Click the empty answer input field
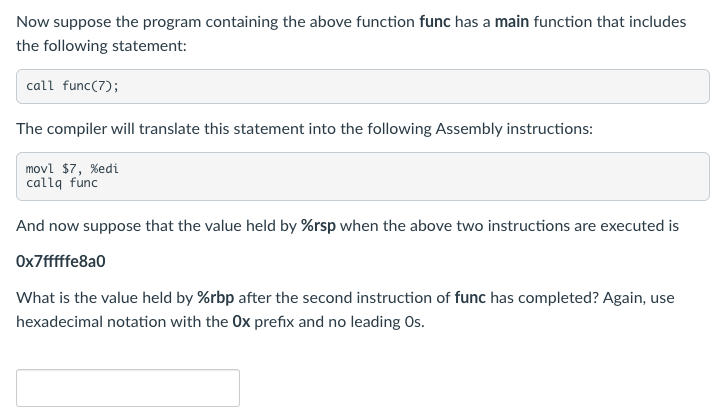Image resolution: width=720 pixels, height=415 pixels. (128, 388)
